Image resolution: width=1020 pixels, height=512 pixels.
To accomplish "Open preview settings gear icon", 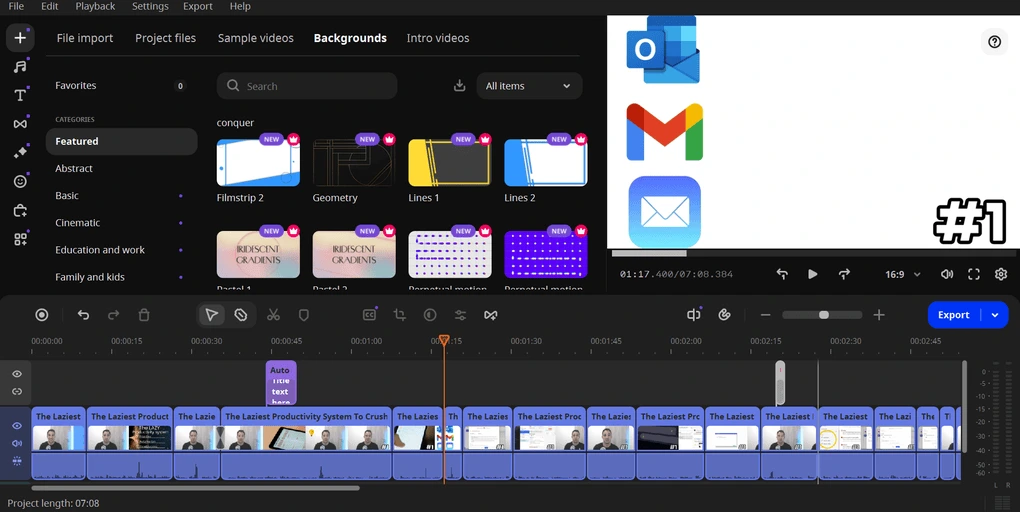I will pyautogui.click(x=1001, y=274).
